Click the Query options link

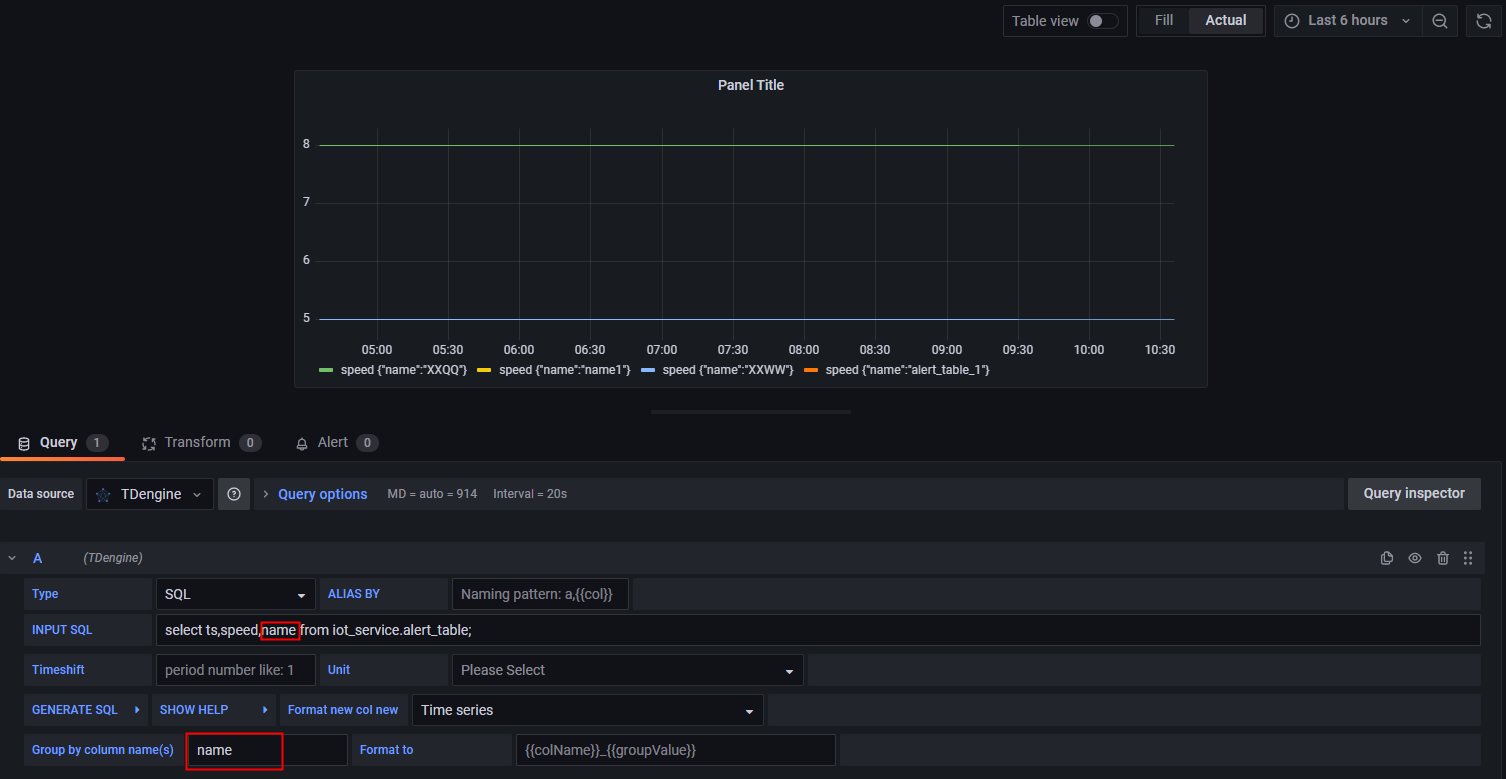click(x=322, y=493)
